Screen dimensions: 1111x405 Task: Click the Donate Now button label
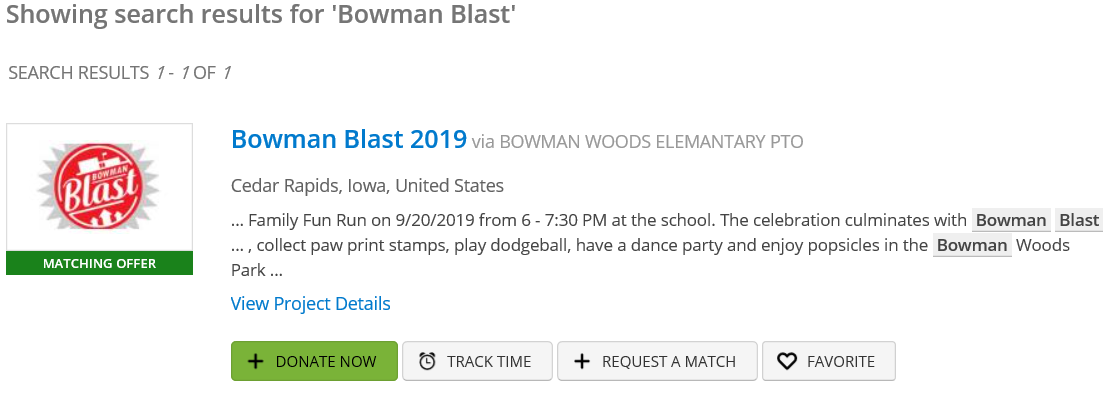(x=326, y=361)
